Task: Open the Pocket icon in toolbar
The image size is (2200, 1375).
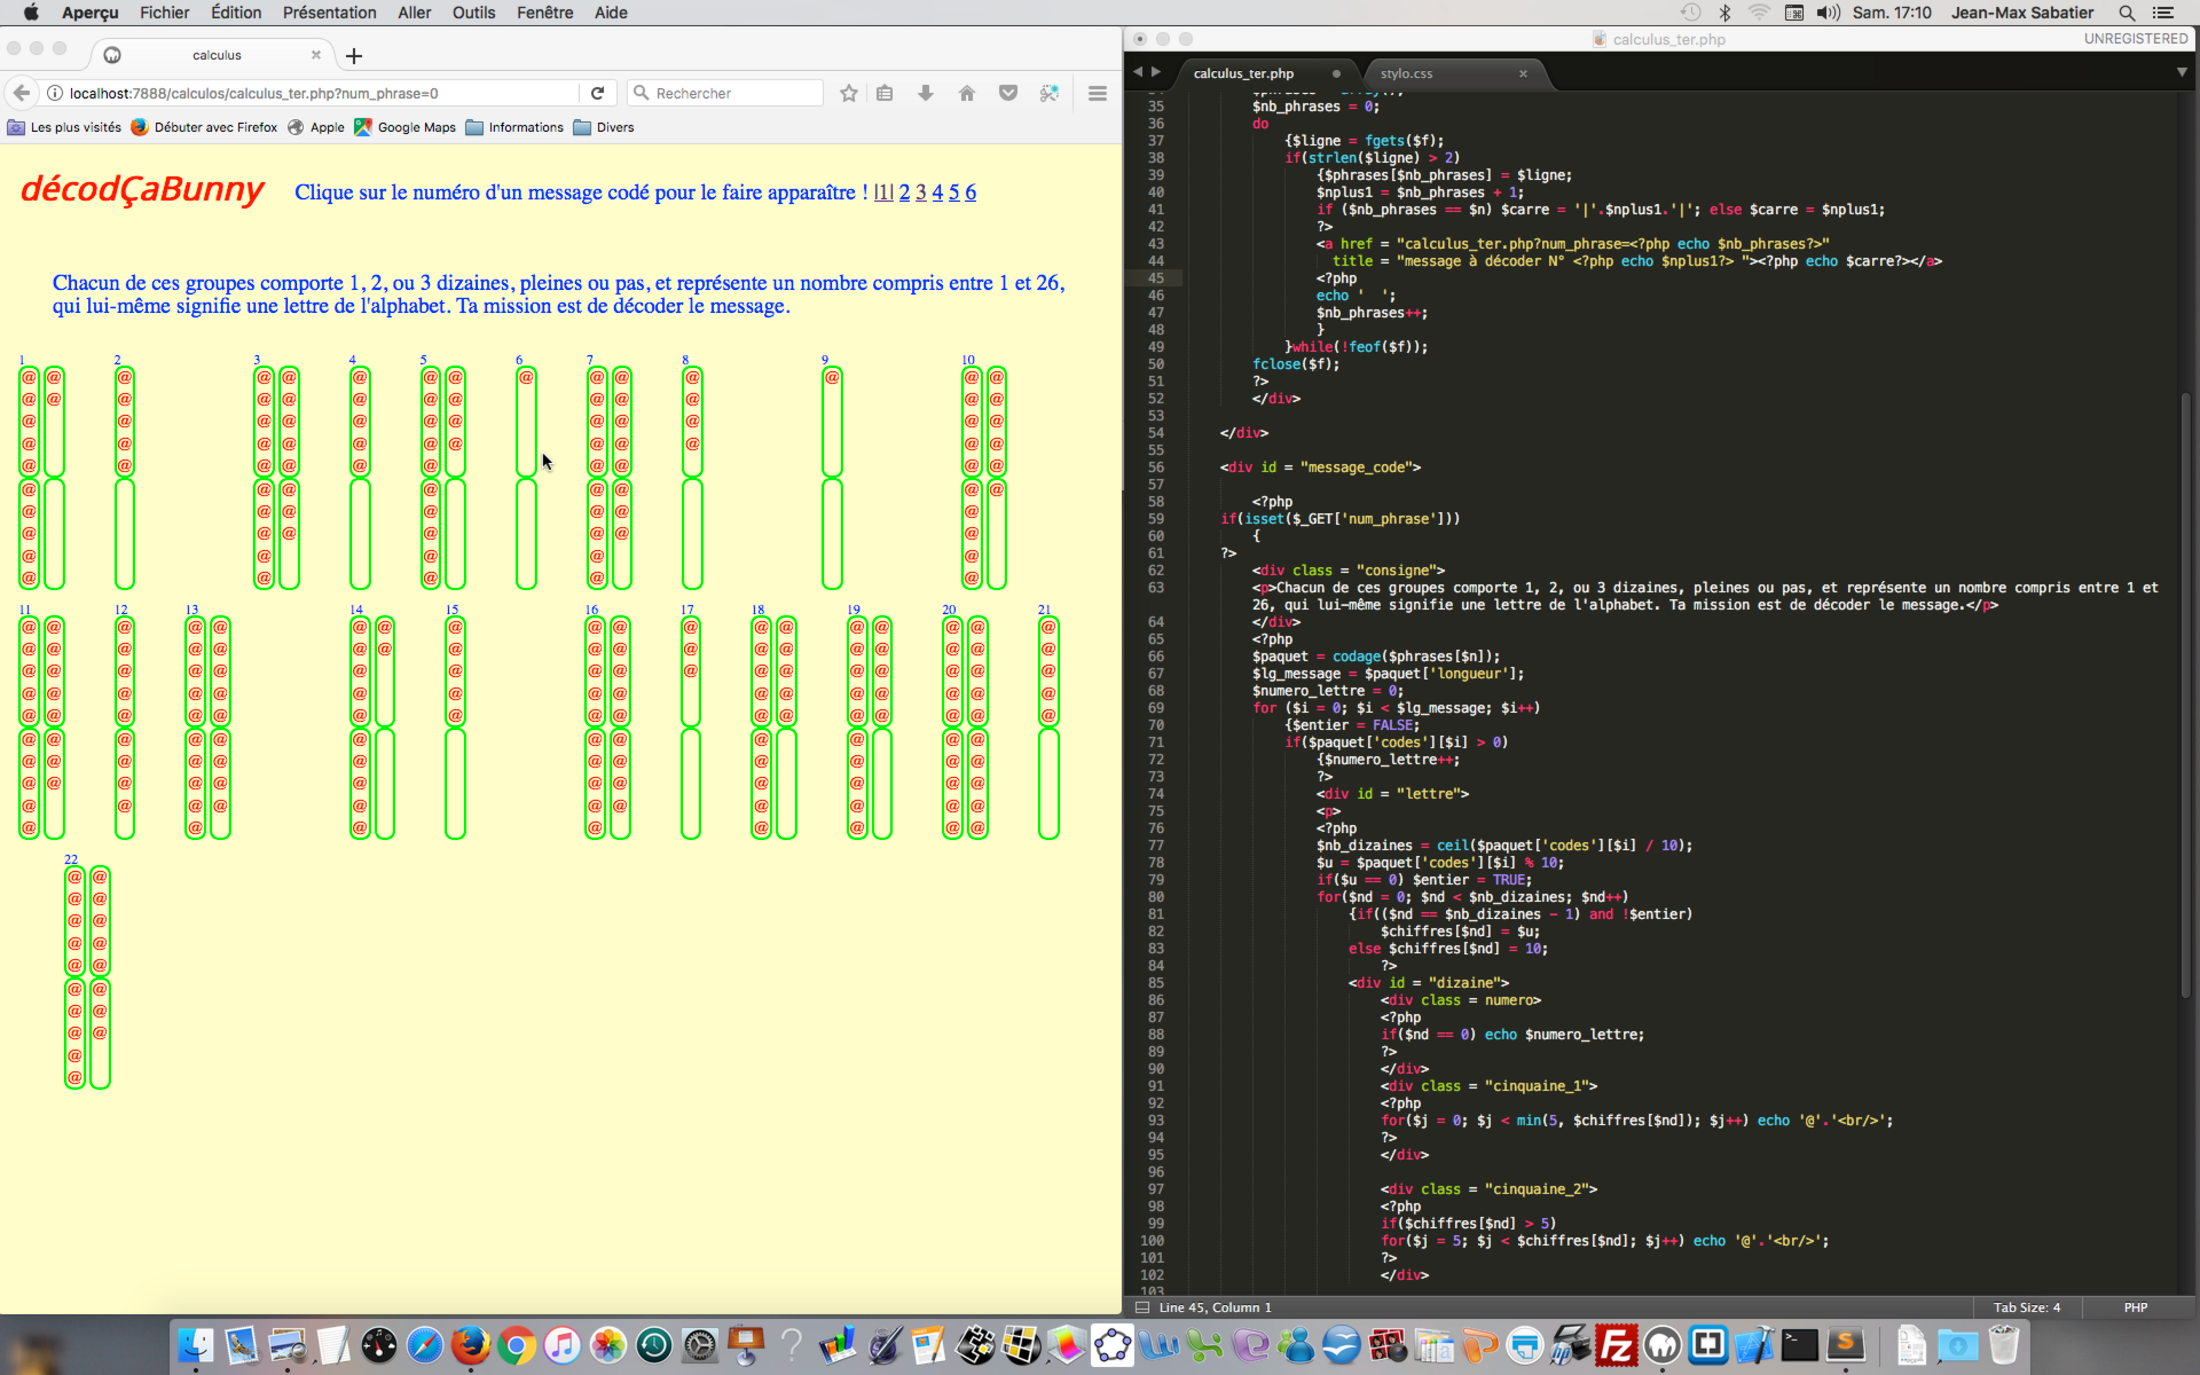Action: (1008, 93)
